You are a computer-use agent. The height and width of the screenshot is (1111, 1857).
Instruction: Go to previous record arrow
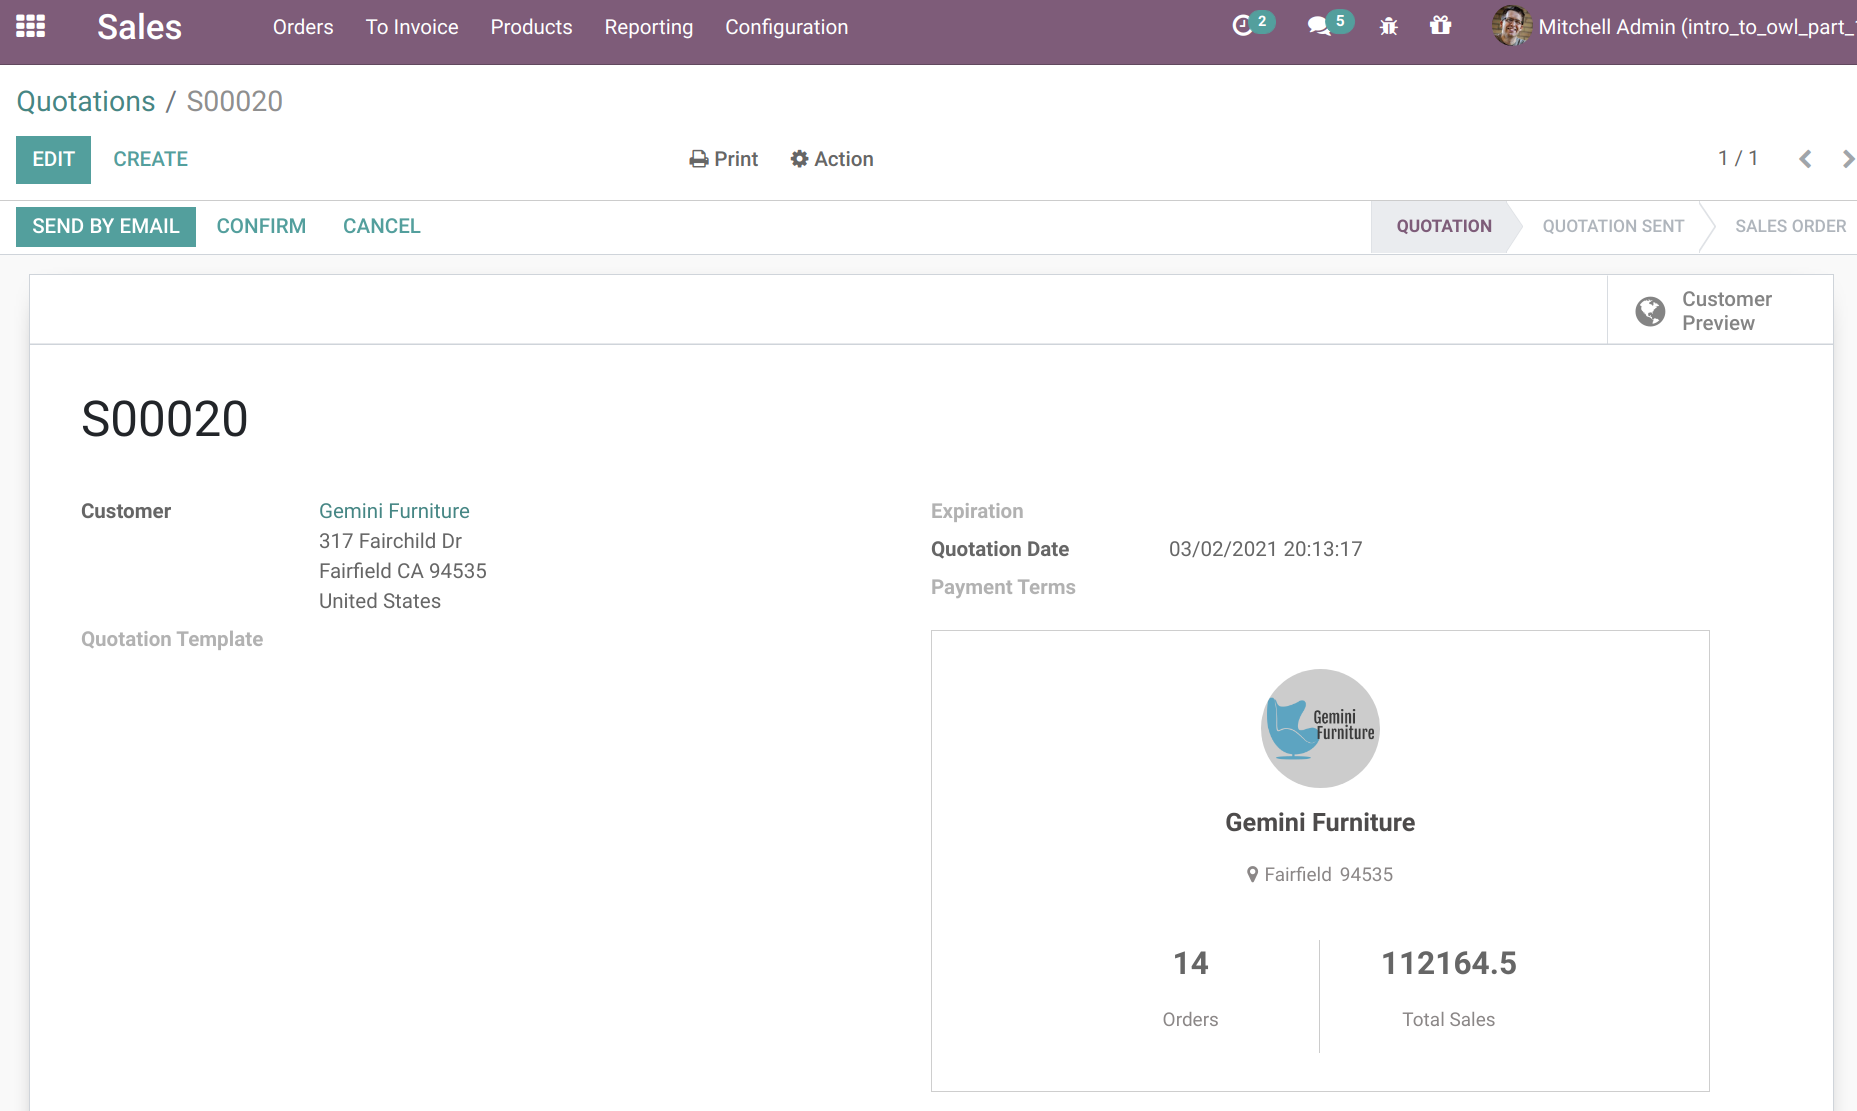click(1805, 159)
